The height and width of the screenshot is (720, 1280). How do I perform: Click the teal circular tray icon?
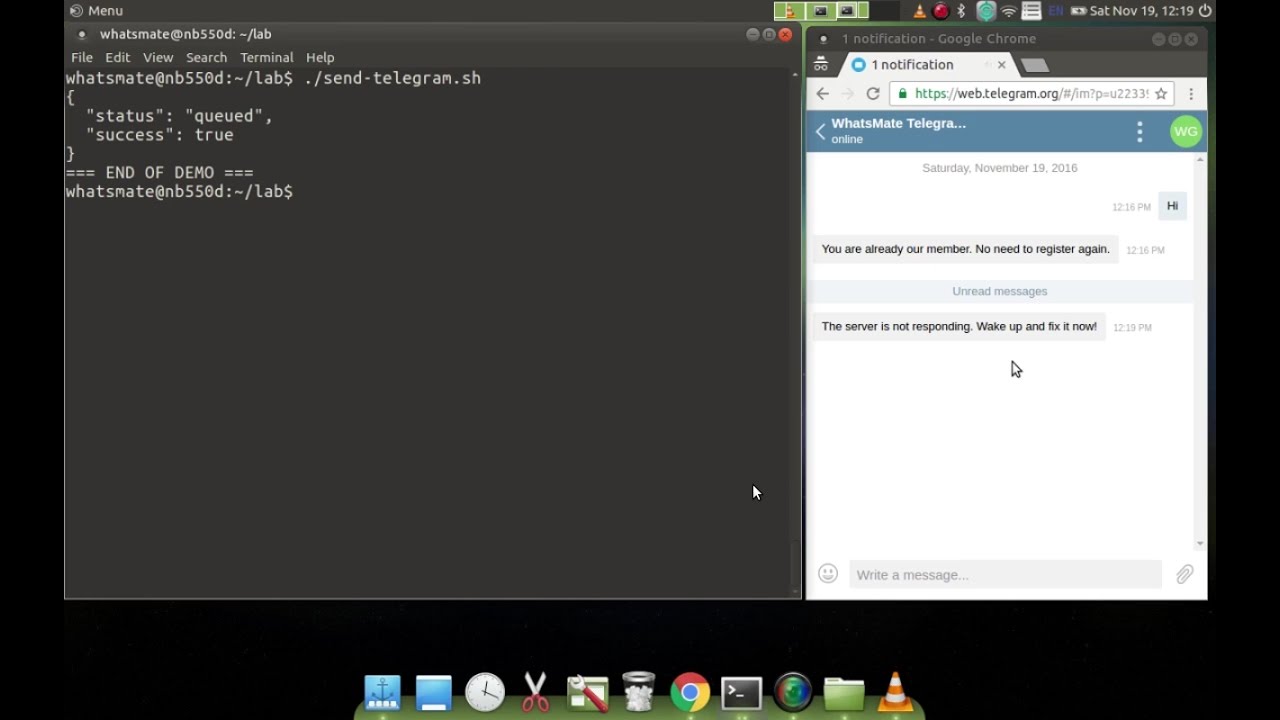coord(986,11)
